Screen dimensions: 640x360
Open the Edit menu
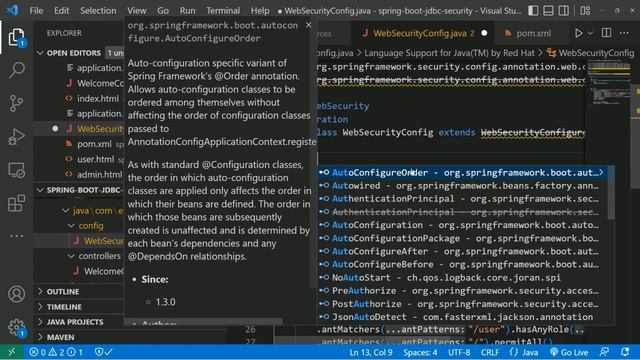(61, 11)
